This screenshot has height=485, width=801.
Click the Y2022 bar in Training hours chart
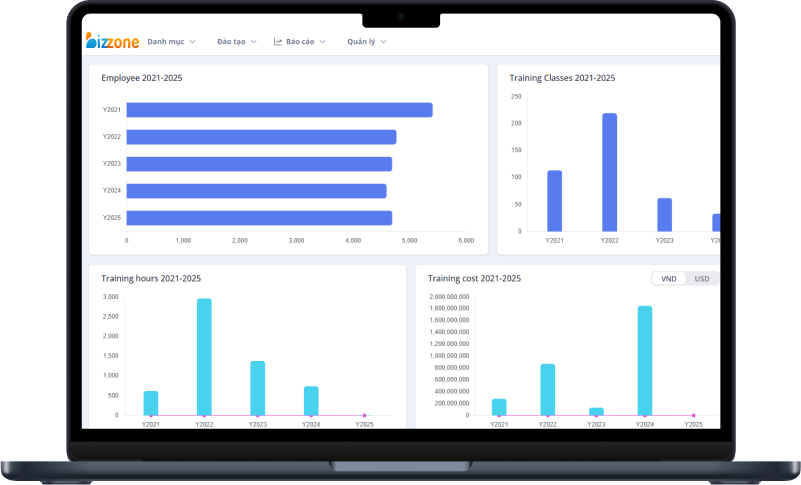[x=204, y=357]
